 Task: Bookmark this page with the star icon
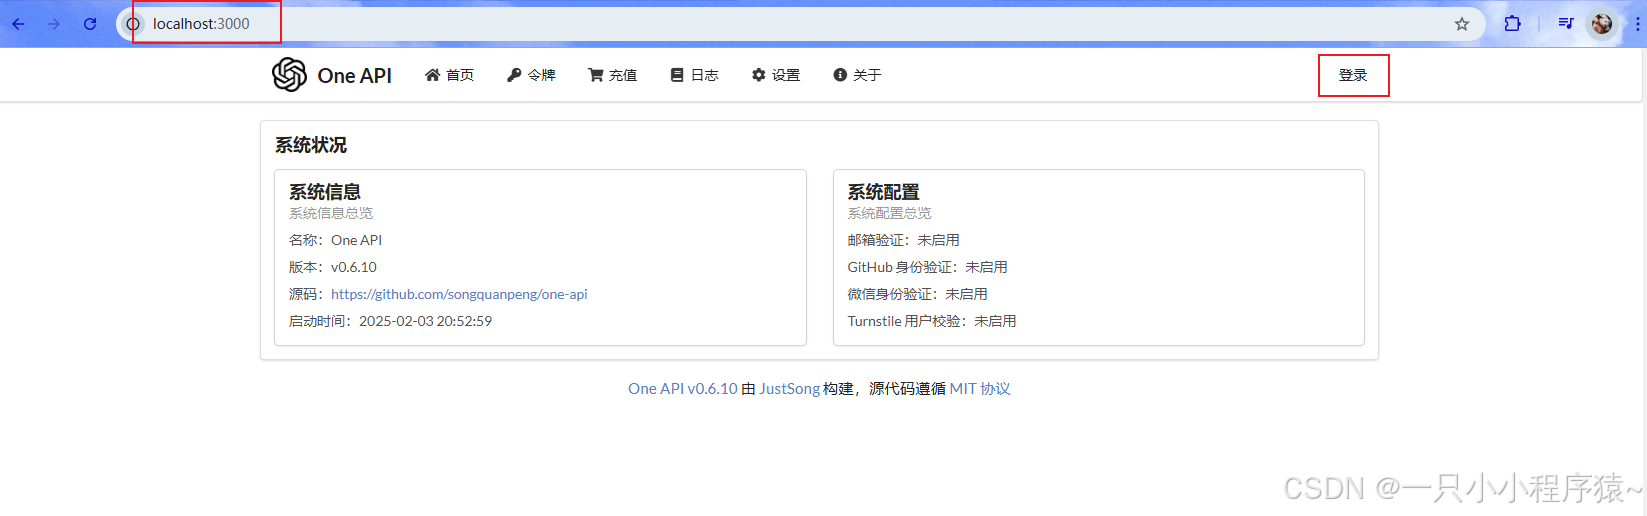1462,24
